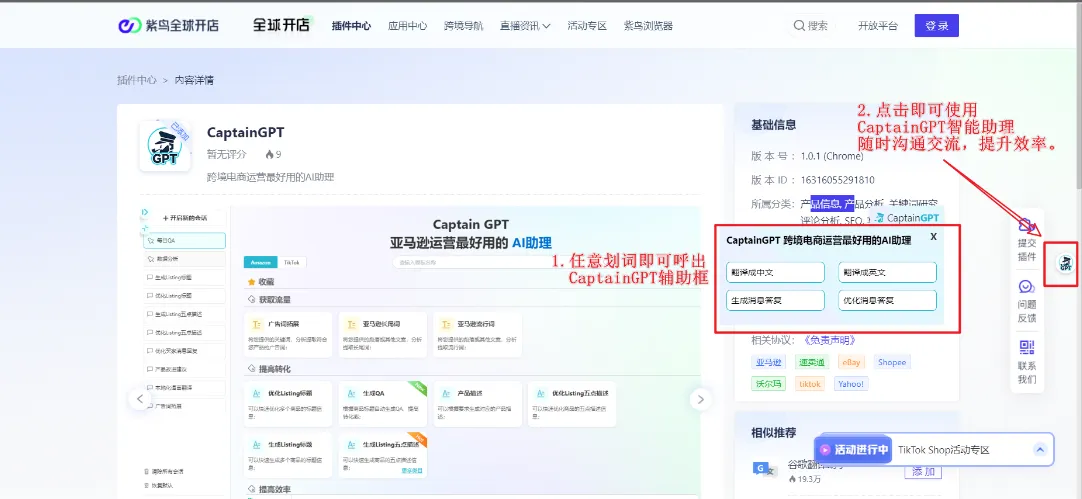The width and height of the screenshot is (1082, 499).
Task: Open the 开放平台 link
Action: click(x=878, y=26)
